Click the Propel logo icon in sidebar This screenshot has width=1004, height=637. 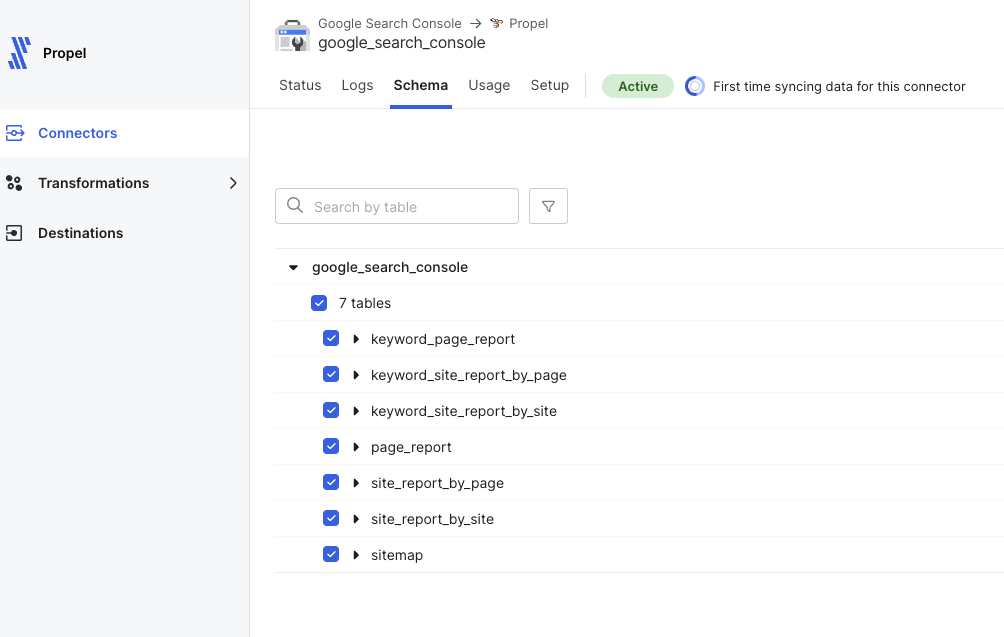click(x=19, y=53)
